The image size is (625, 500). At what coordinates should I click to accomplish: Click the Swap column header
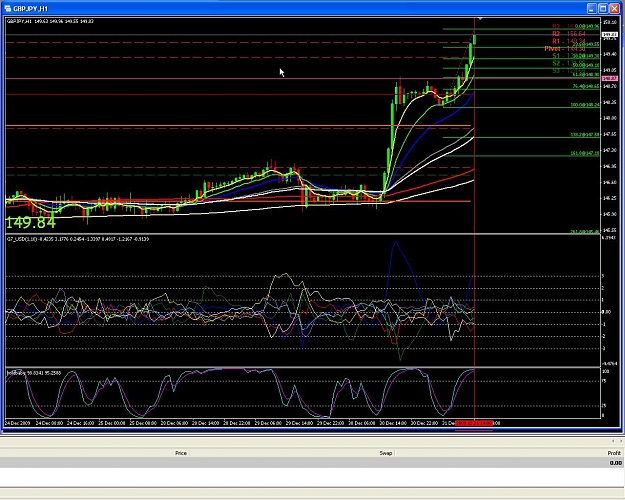[x=385, y=453]
